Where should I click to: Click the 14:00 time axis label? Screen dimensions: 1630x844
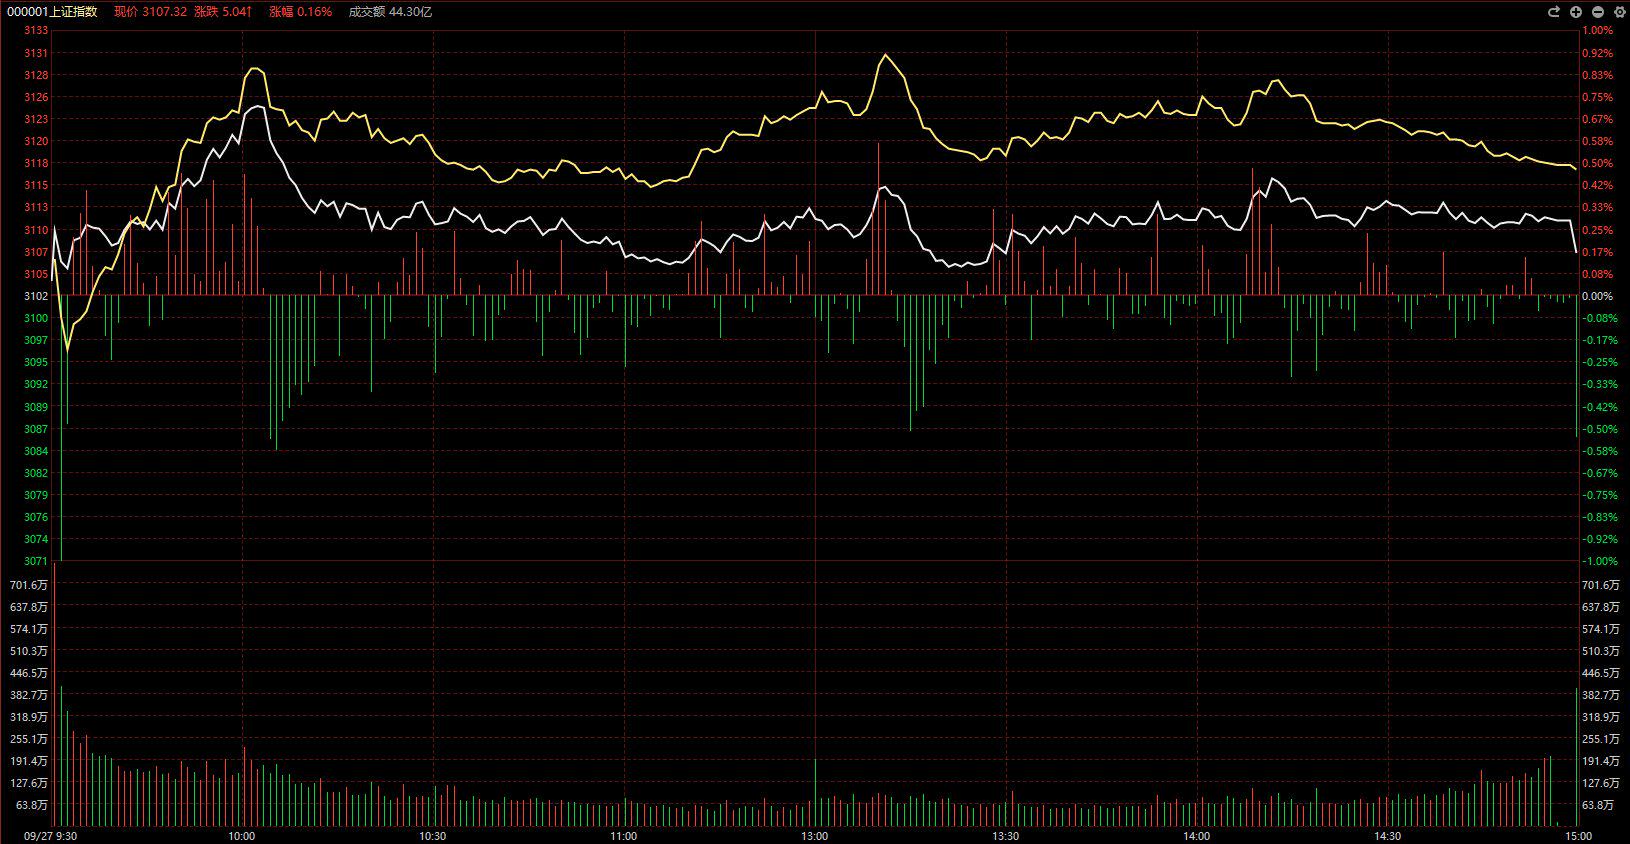tap(1197, 836)
